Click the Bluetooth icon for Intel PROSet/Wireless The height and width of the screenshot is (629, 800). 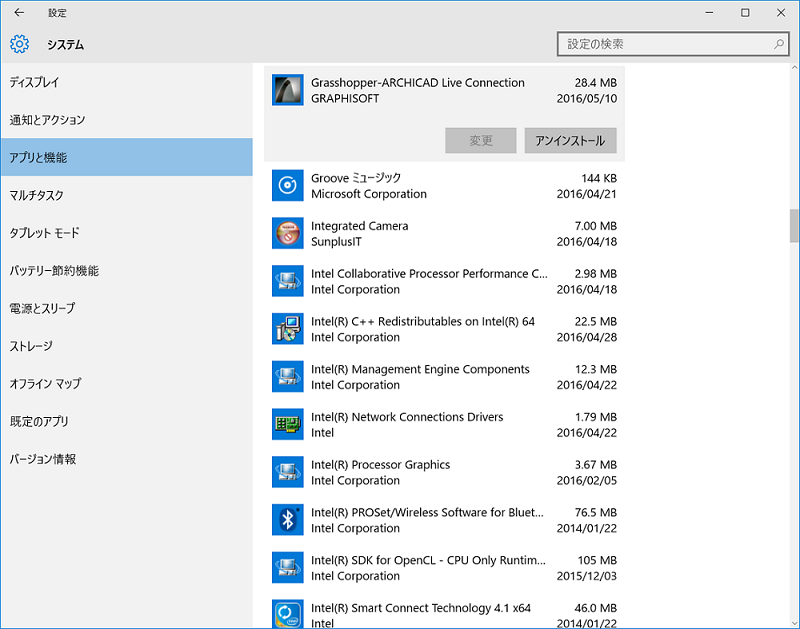tap(288, 520)
